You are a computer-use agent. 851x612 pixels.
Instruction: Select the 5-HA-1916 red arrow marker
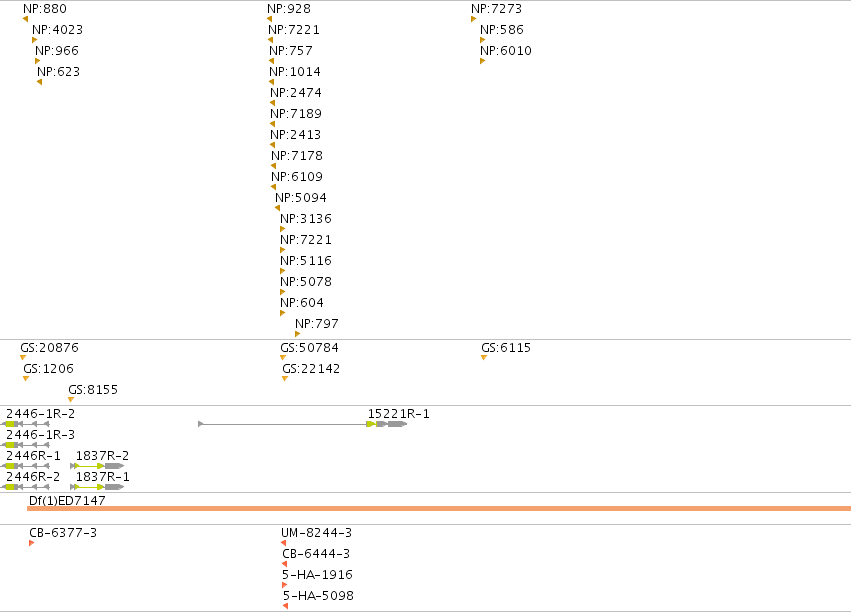pyautogui.click(x=284, y=585)
